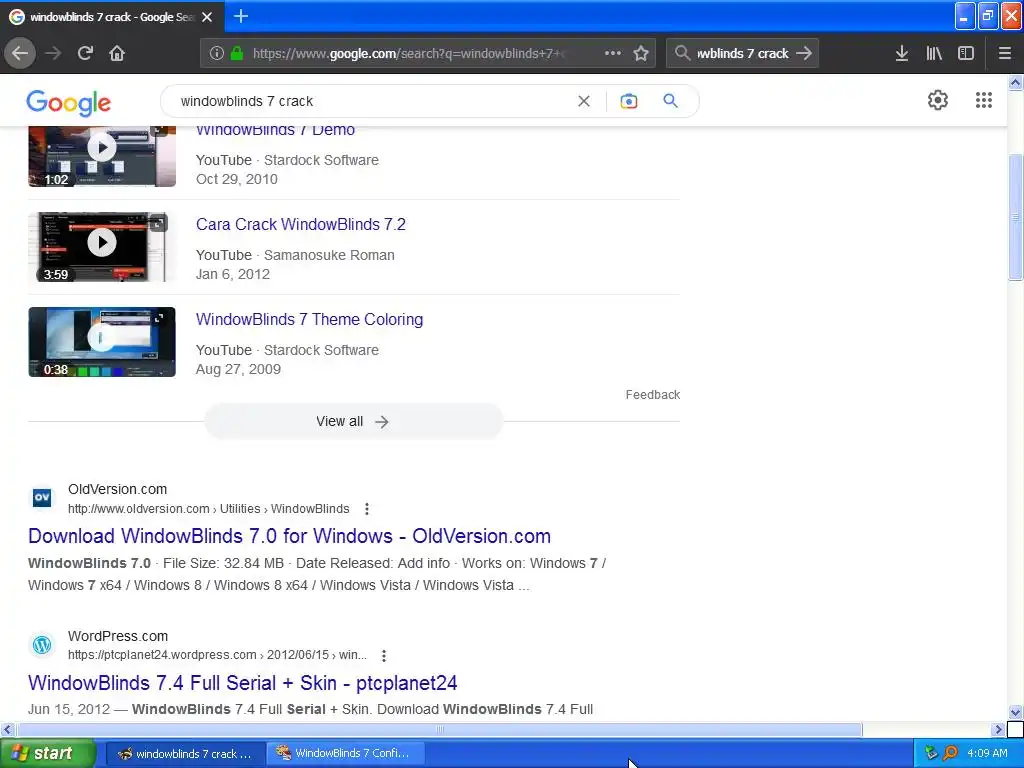
Task: Open Cara Crack WindowBlinds 7.2 link
Action: tap(300, 224)
